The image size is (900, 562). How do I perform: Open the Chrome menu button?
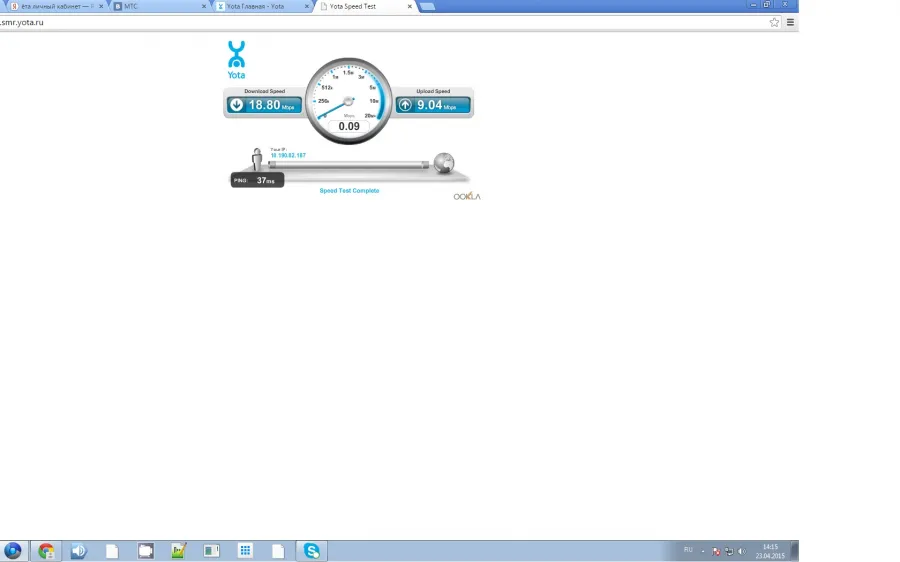790,22
